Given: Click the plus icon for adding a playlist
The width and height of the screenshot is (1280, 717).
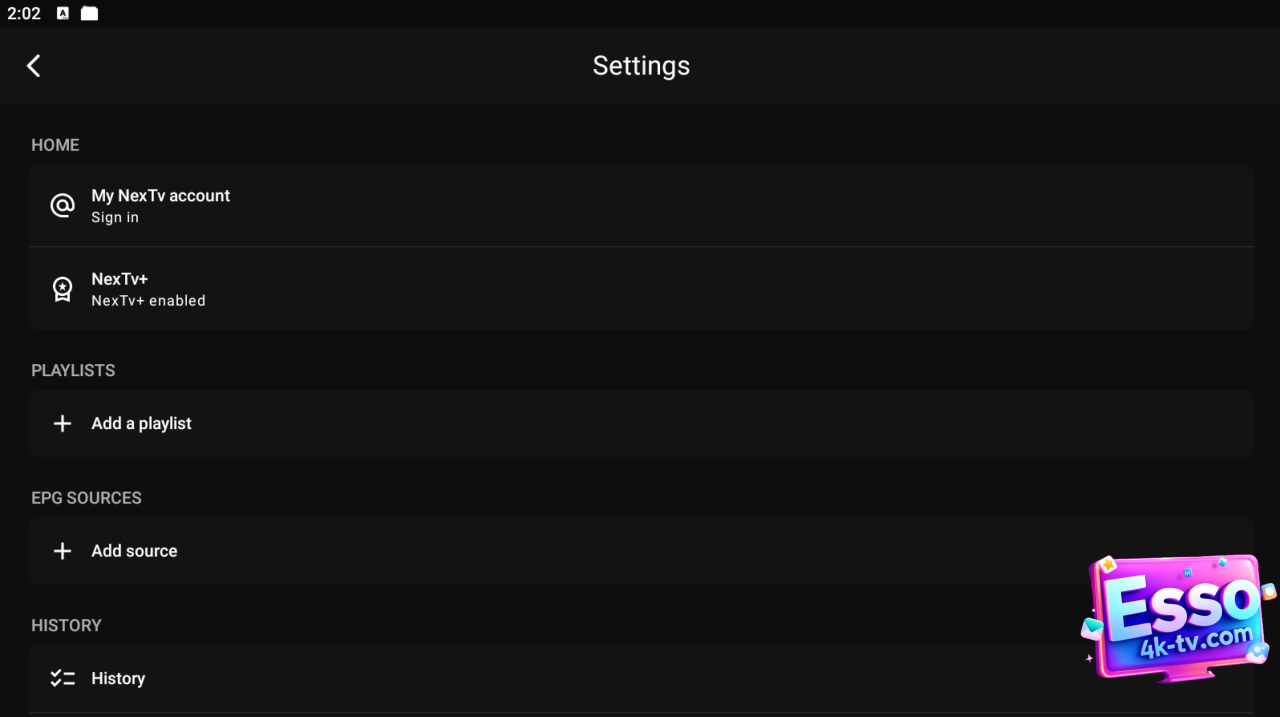Looking at the screenshot, I should pos(62,423).
